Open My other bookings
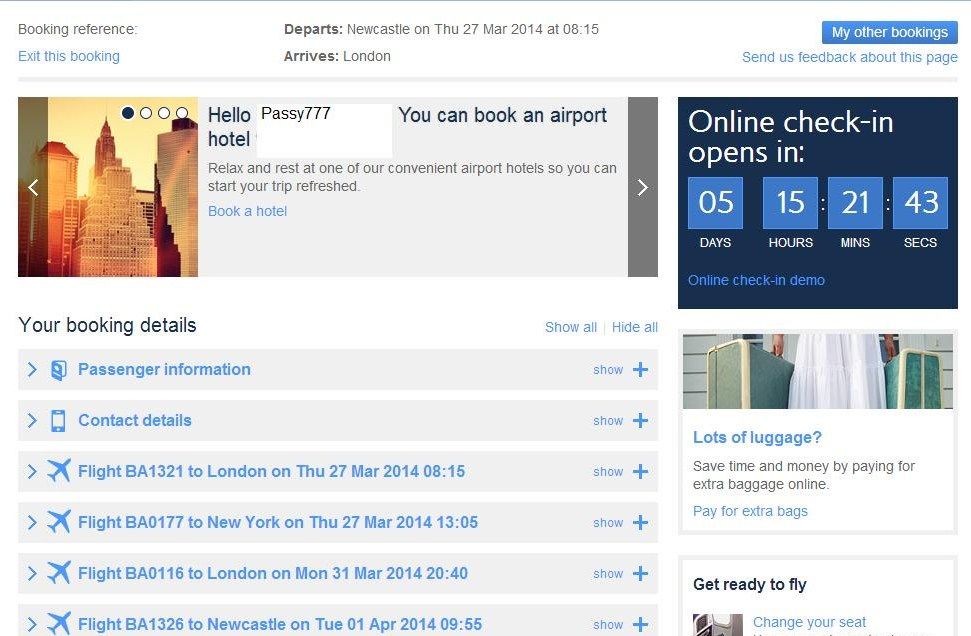Image resolution: width=971 pixels, height=636 pixels. click(889, 32)
